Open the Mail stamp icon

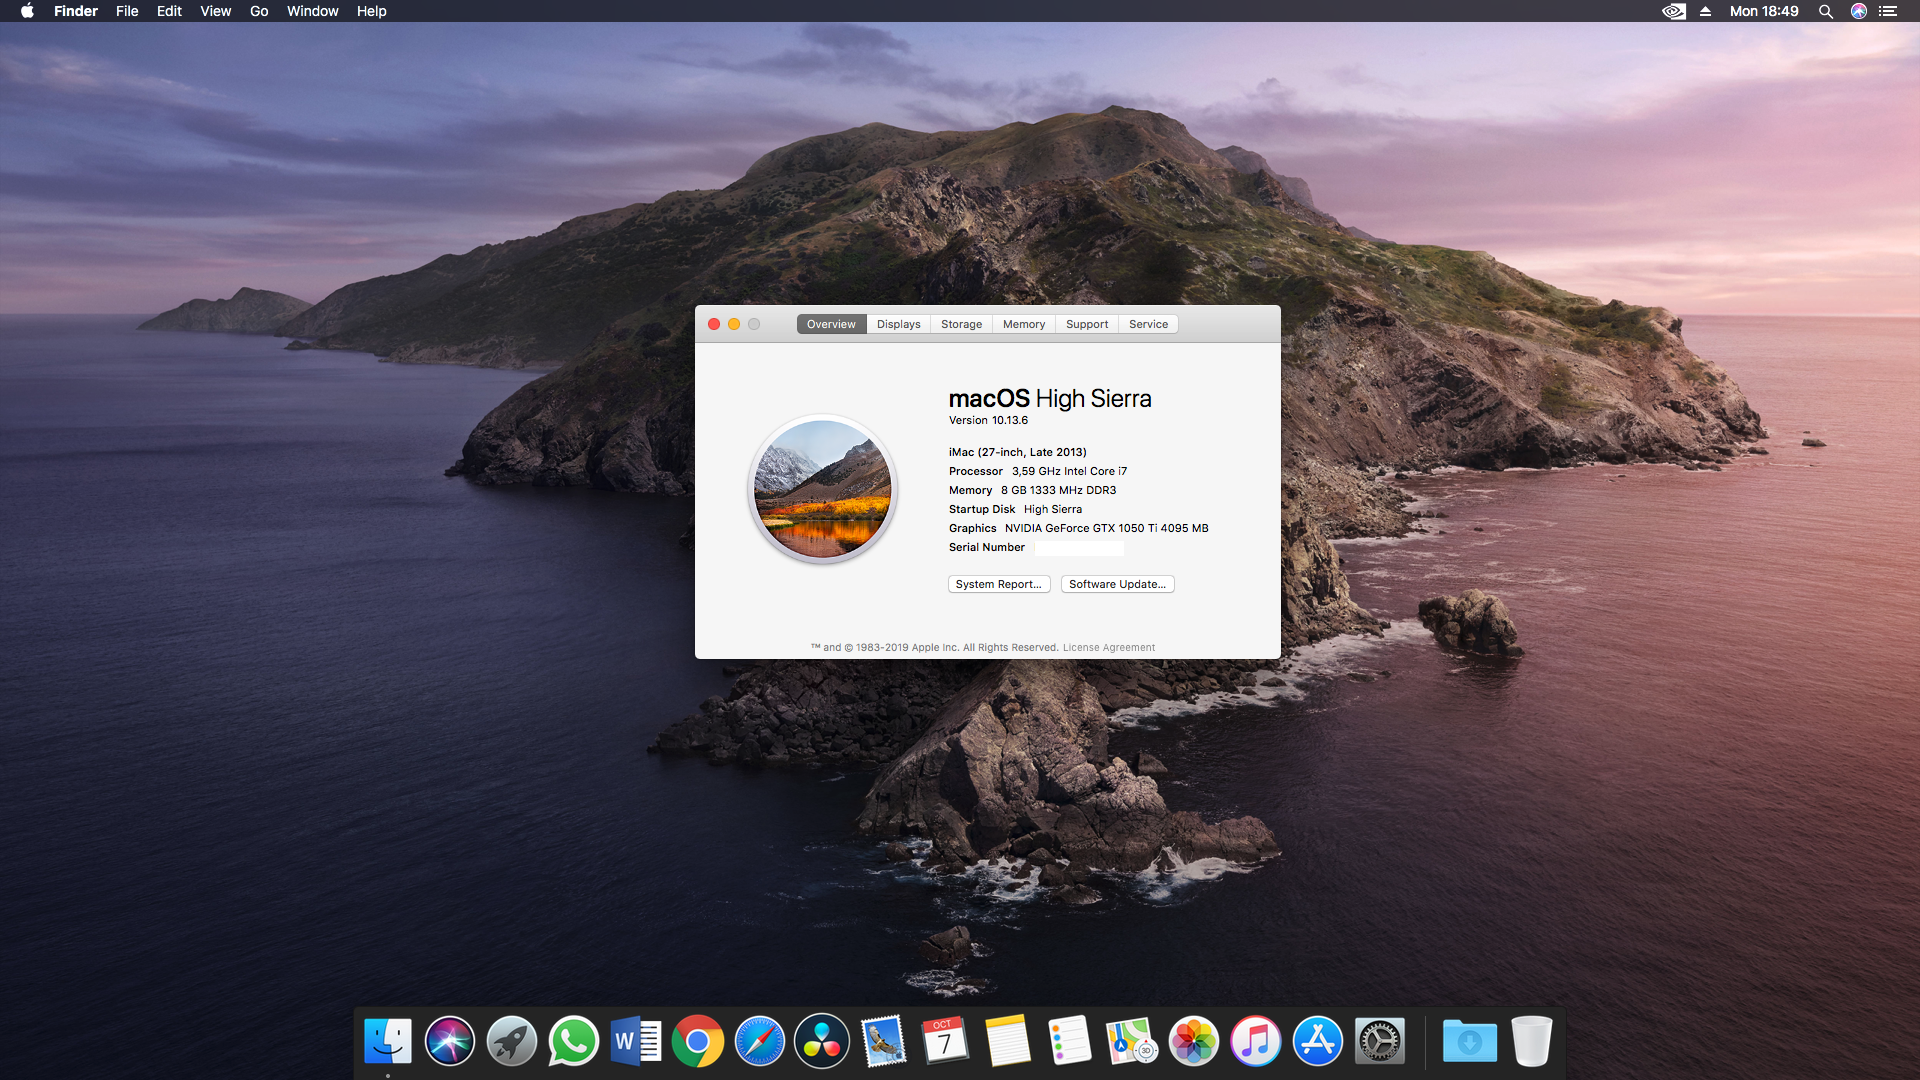click(x=883, y=1042)
